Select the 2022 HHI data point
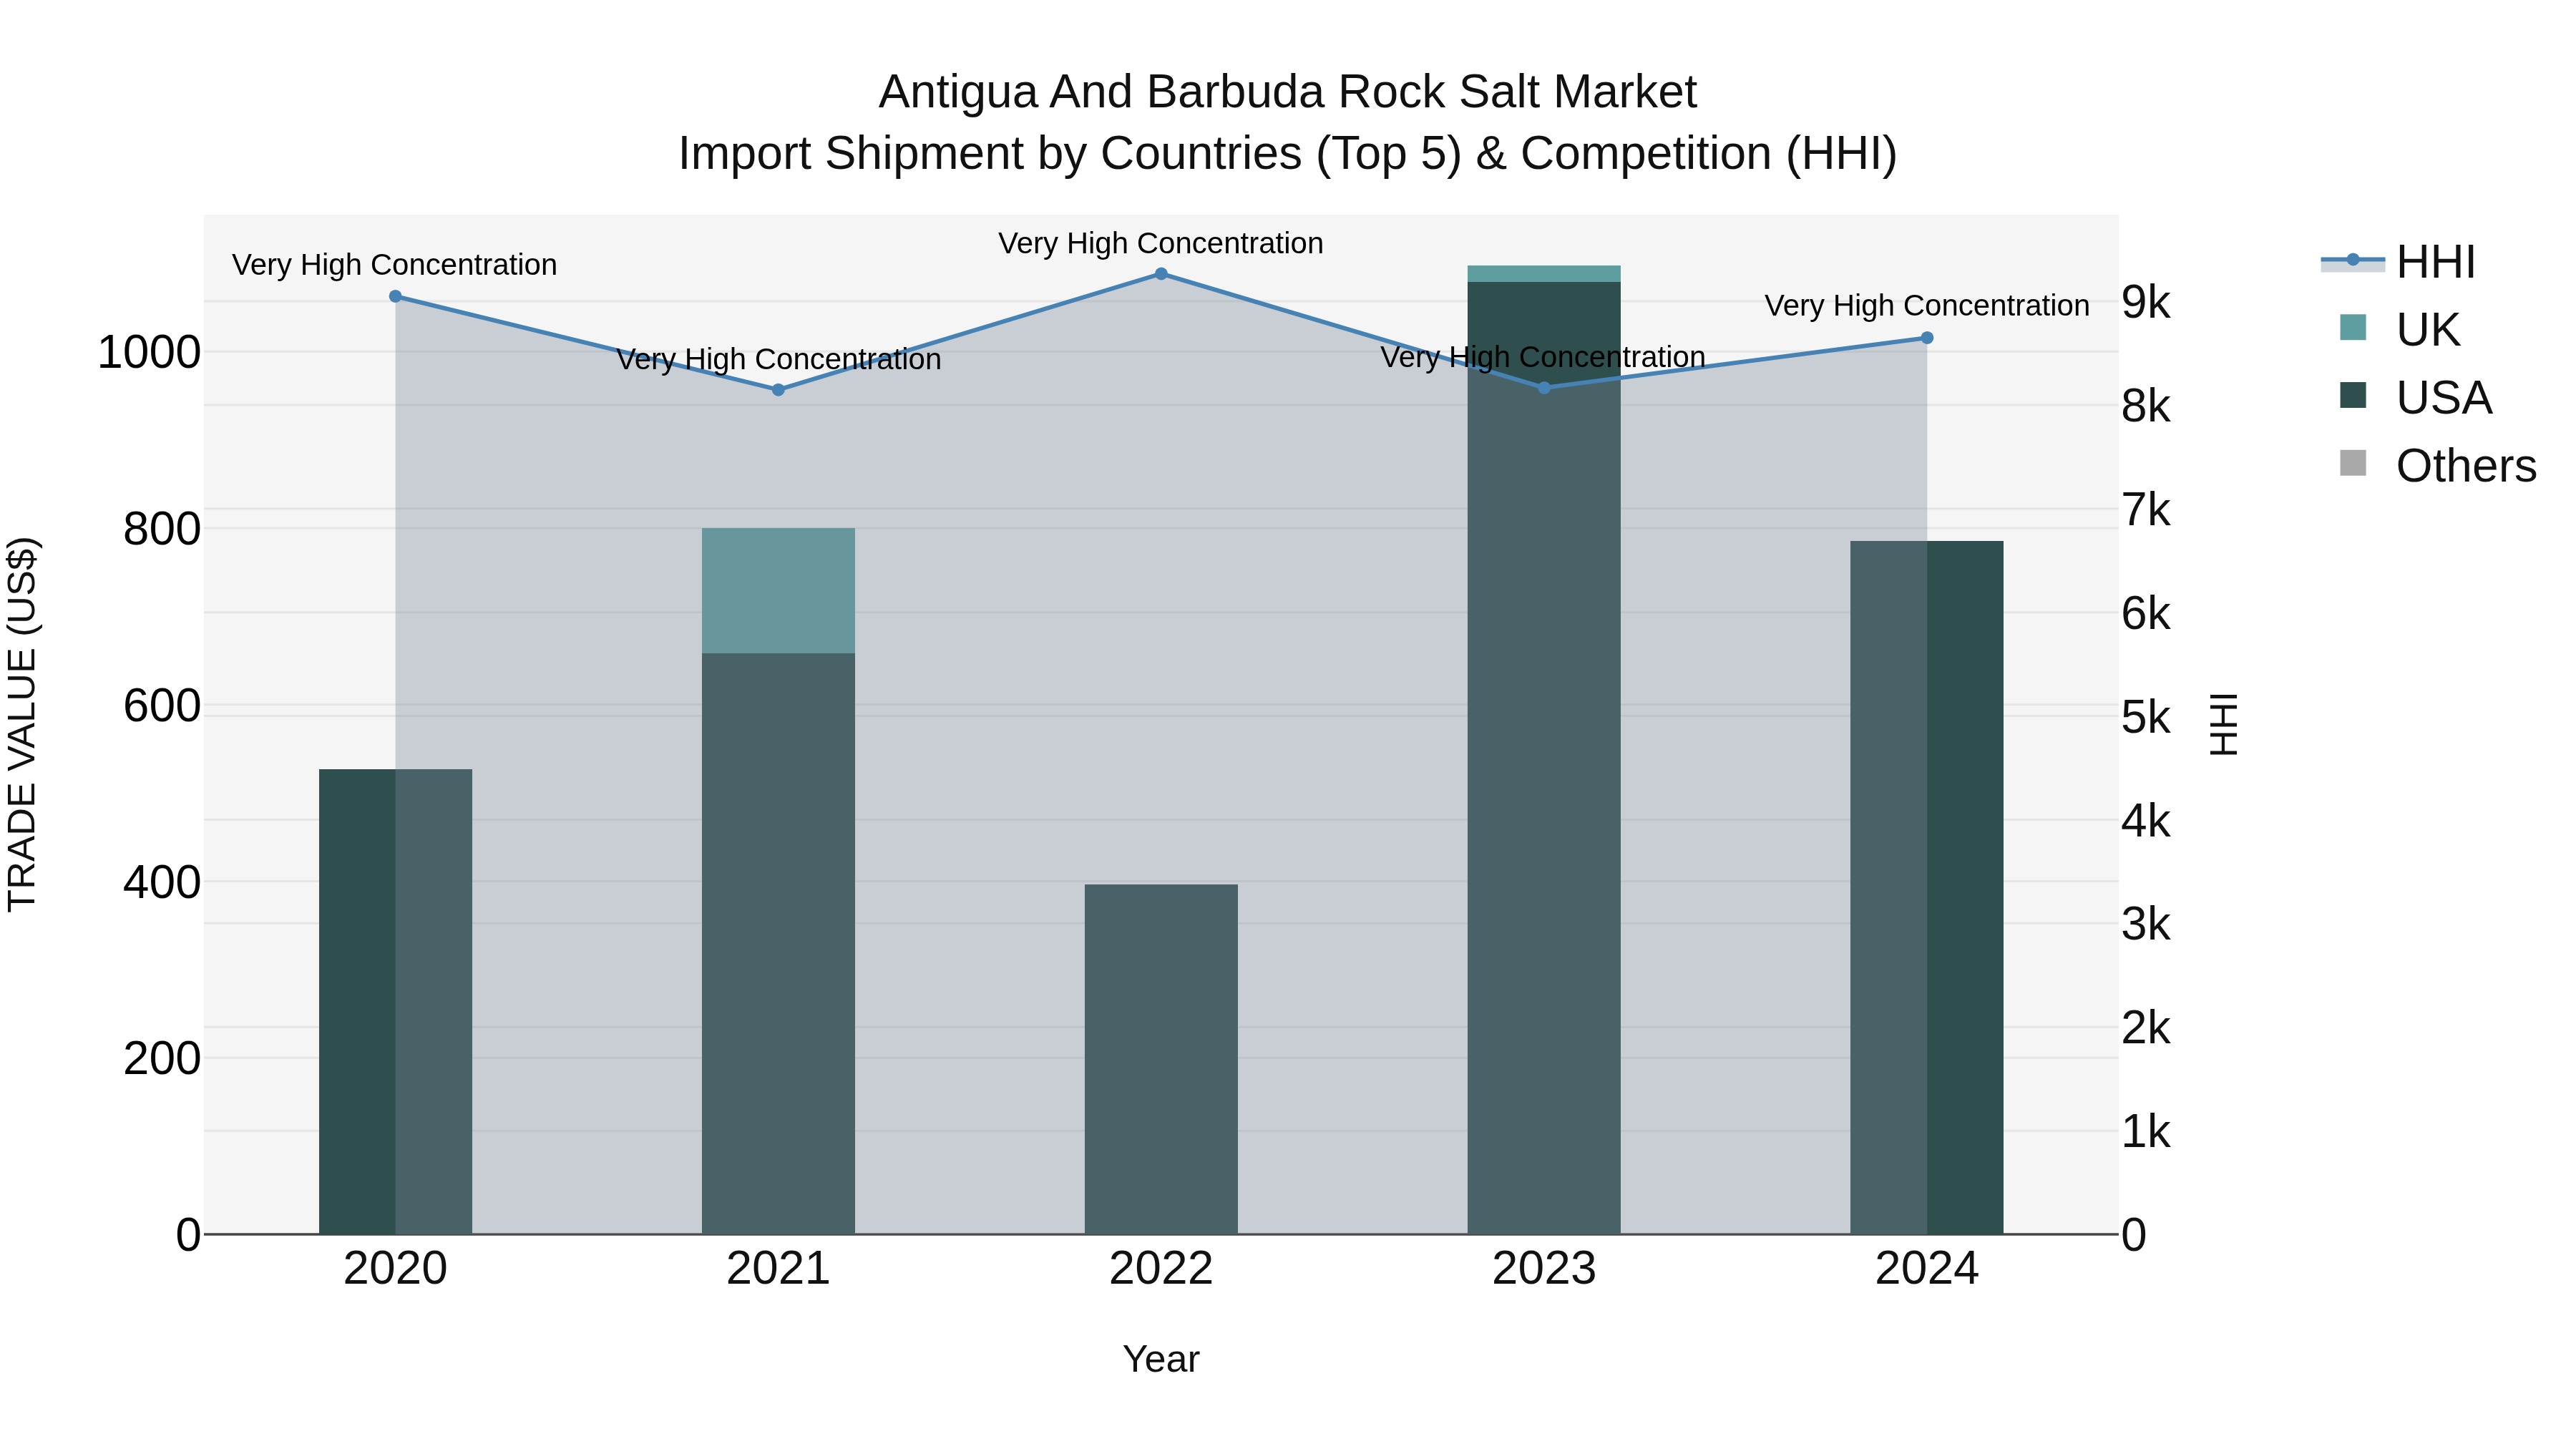The image size is (2576, 1449). (1161, 274)
